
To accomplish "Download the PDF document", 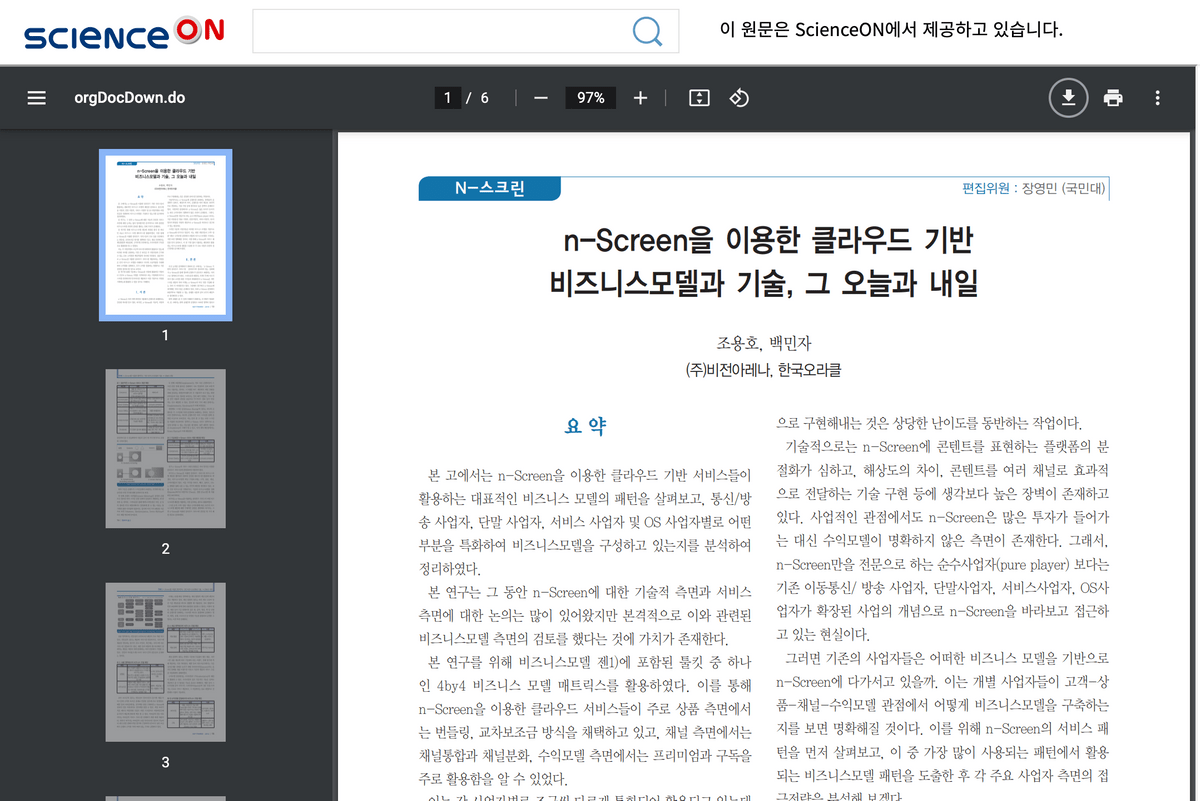I will [1068, 98].
